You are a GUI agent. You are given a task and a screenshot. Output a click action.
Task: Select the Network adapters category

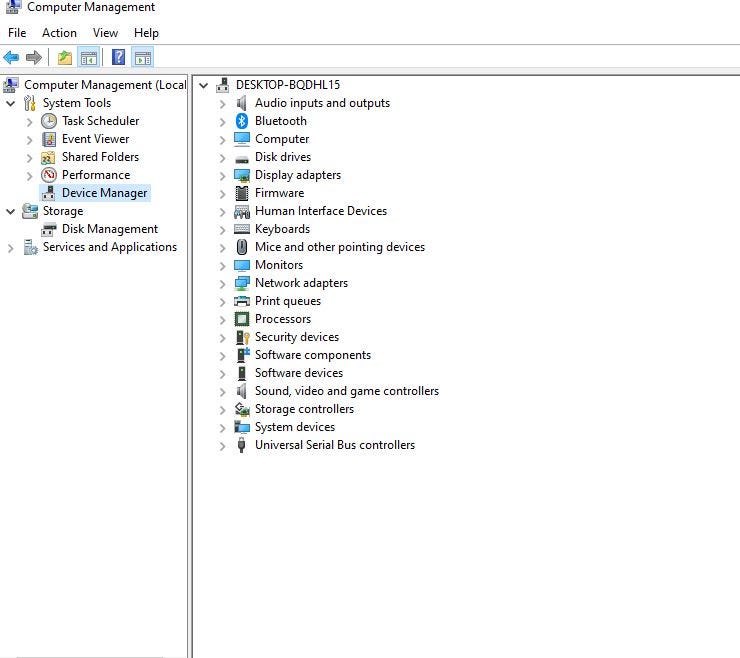point(301,283)
